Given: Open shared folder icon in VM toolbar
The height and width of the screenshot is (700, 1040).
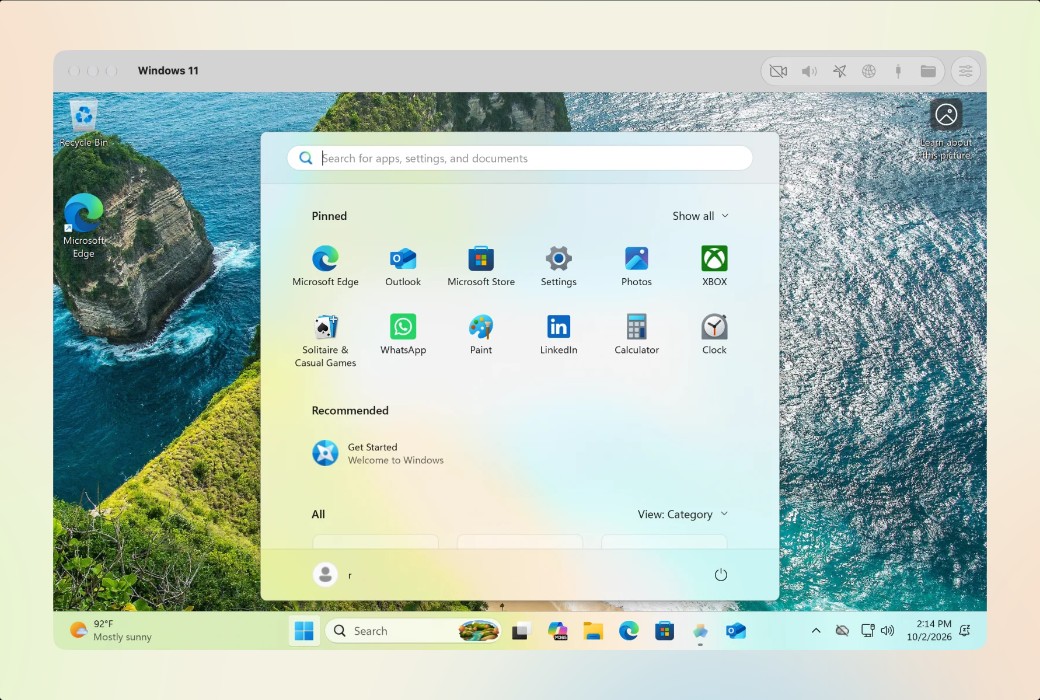Looking at the screenshot, I should 928,71.
